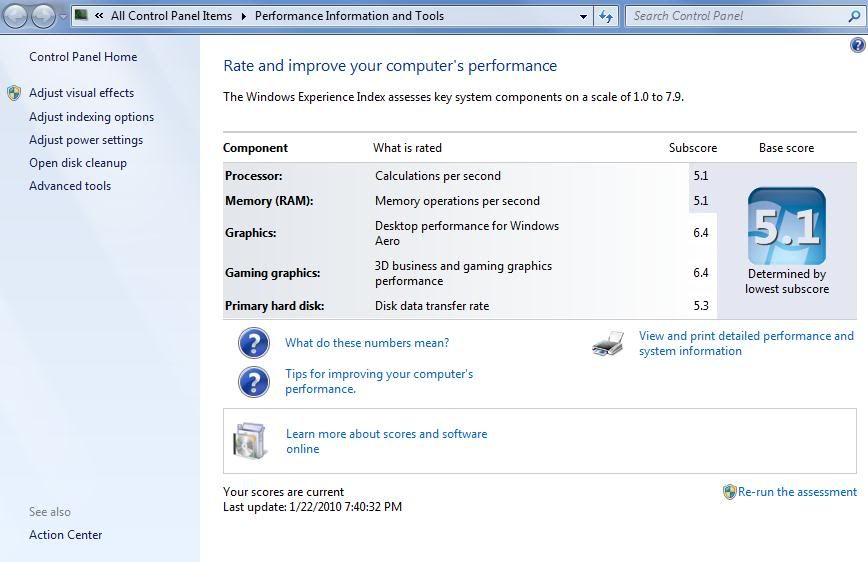Click the Forward navigation arrow button
This screenshot has width=868, height=562.
43,17
